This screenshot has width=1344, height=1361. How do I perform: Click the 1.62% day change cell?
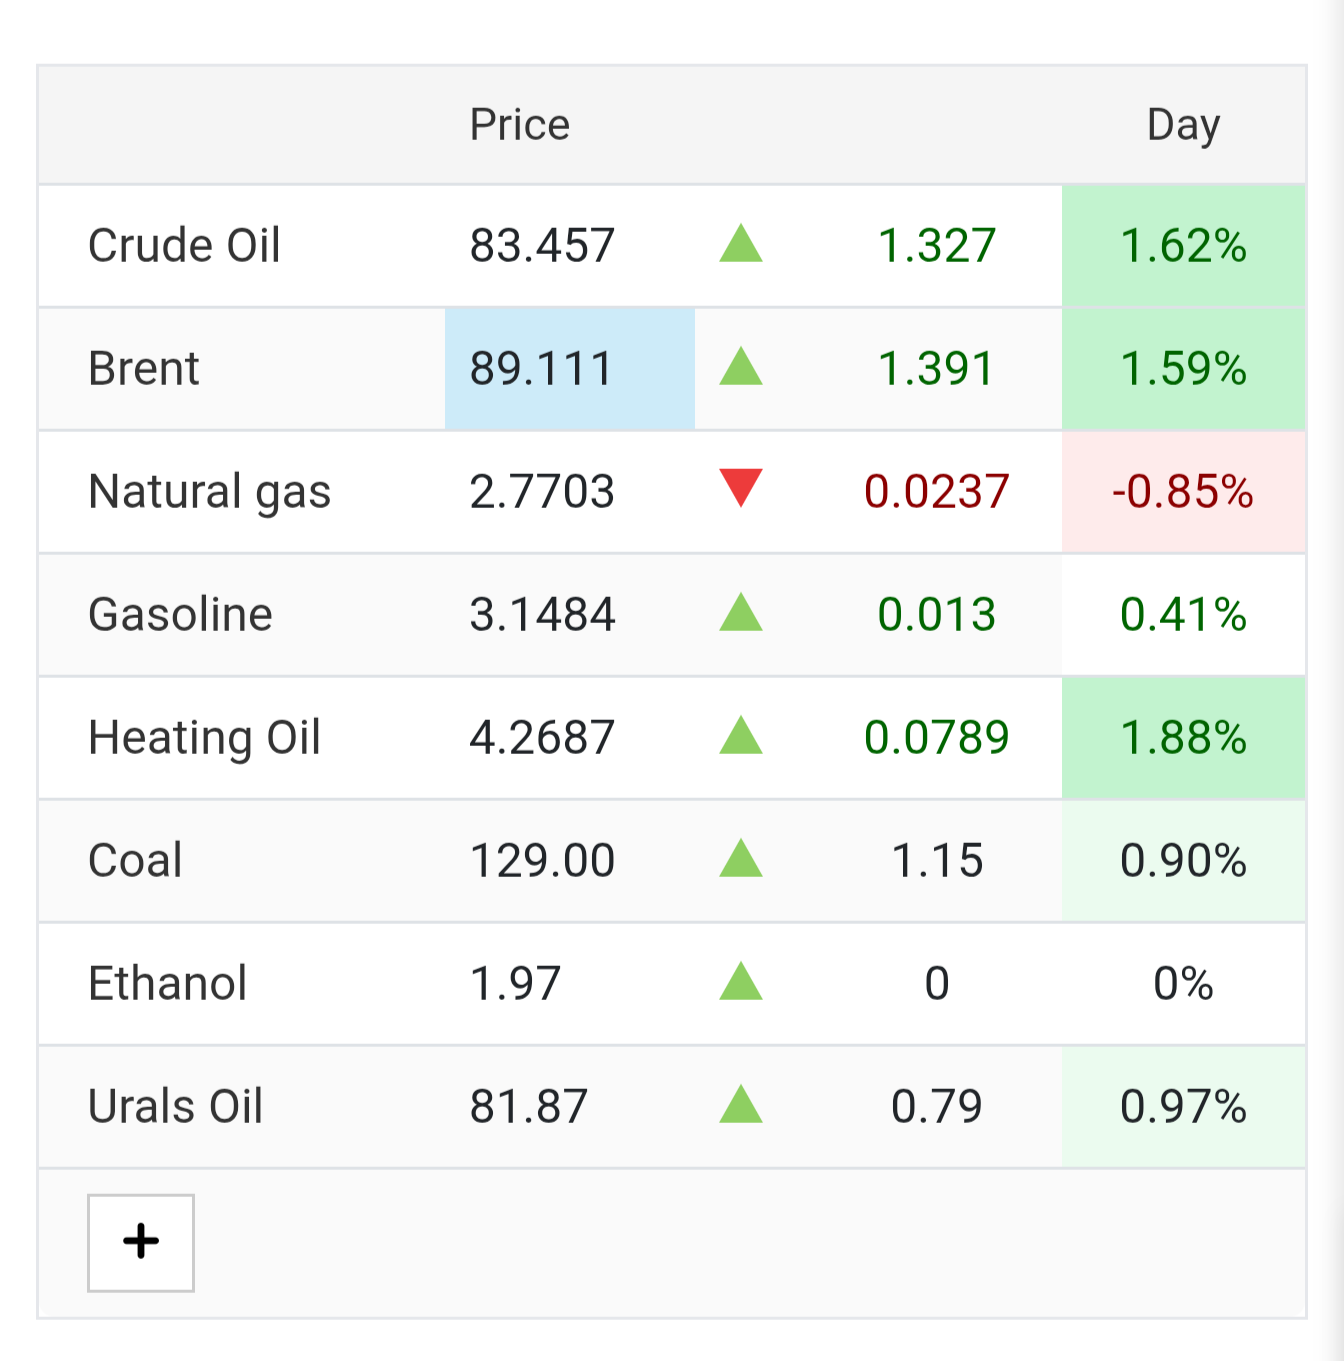1184,246
